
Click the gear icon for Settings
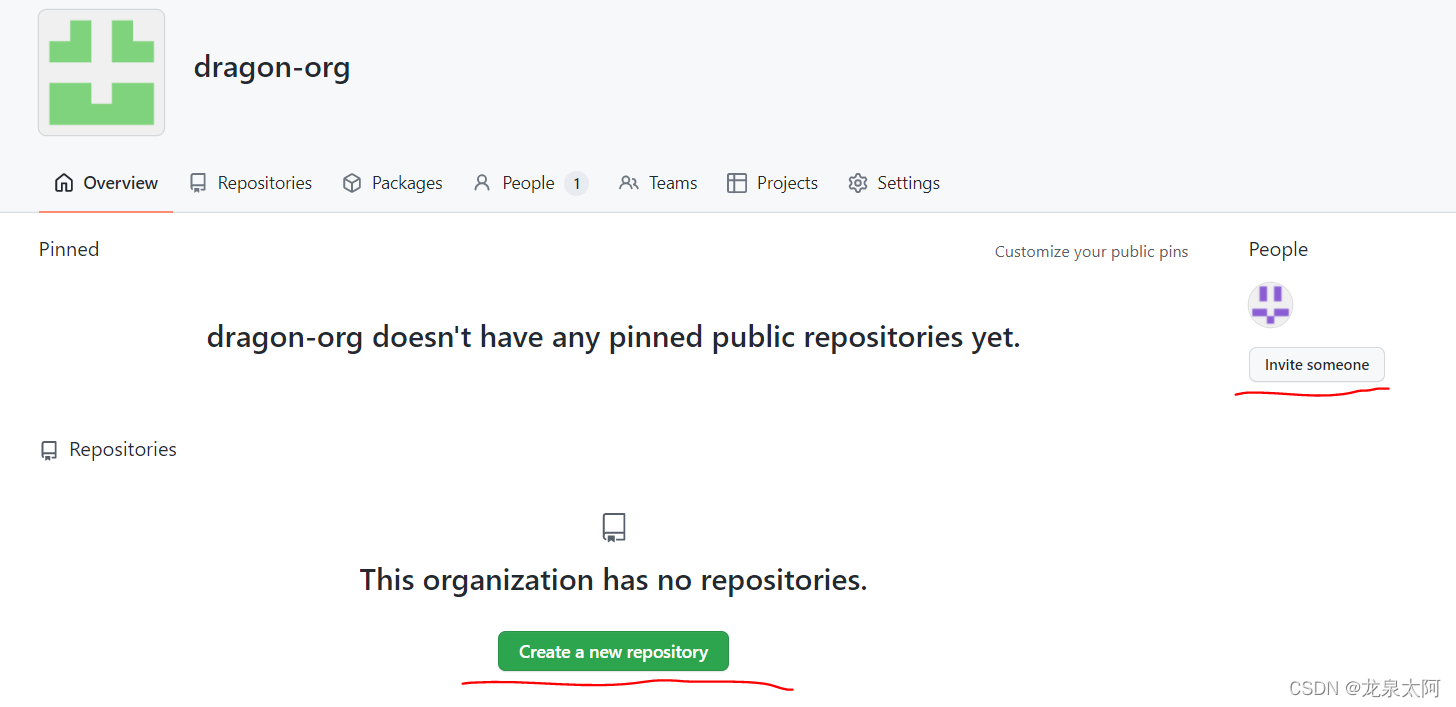[x=858, y=183]
